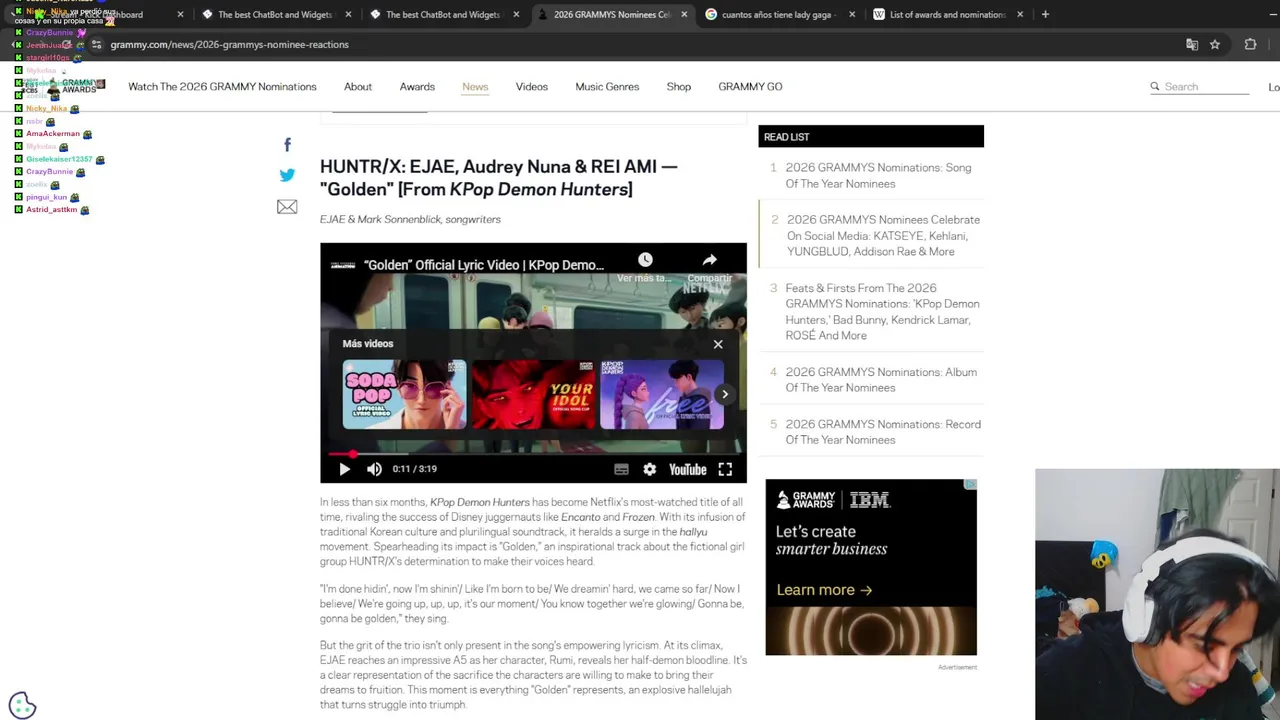Image resolution: width=1280 pixels, height=720 pixels.
Task: Click the ad info corner icon
Action: click(970, 484)
